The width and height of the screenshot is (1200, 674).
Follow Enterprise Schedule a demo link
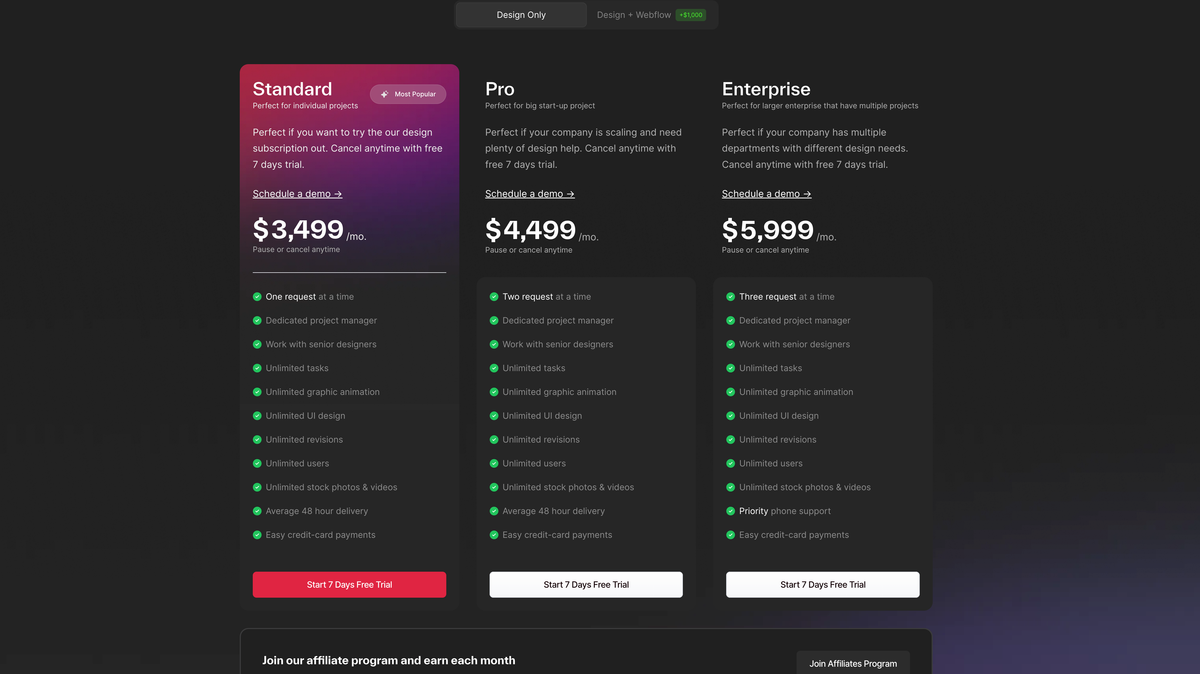tap(766, 194)
